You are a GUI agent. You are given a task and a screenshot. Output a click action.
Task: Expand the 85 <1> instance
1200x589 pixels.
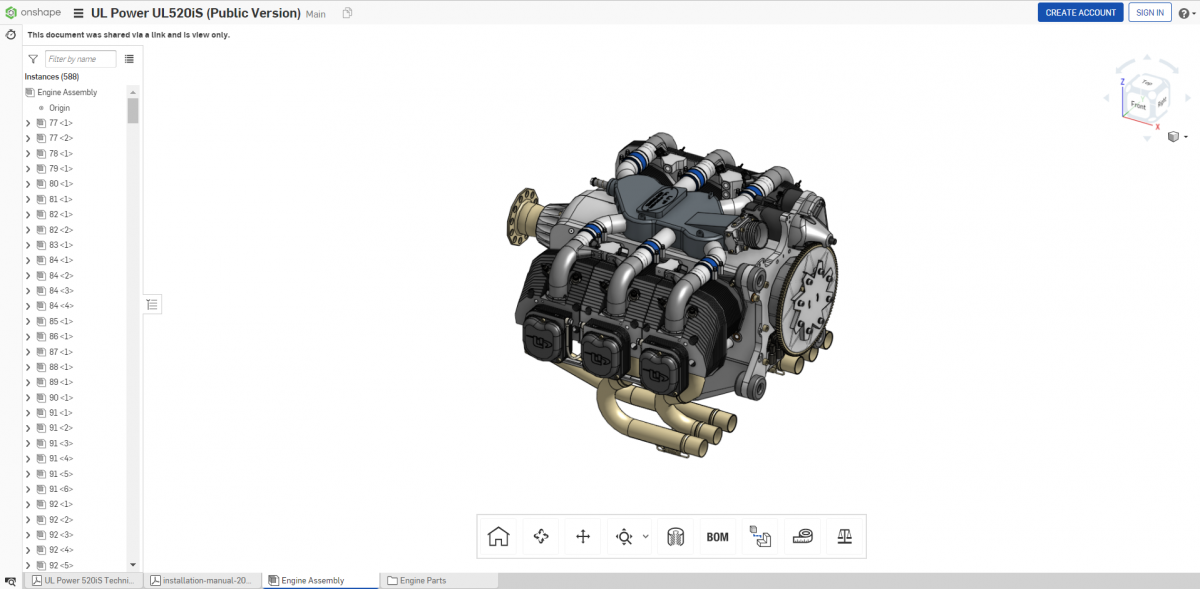pyautogui.click(x=28, y=321)
